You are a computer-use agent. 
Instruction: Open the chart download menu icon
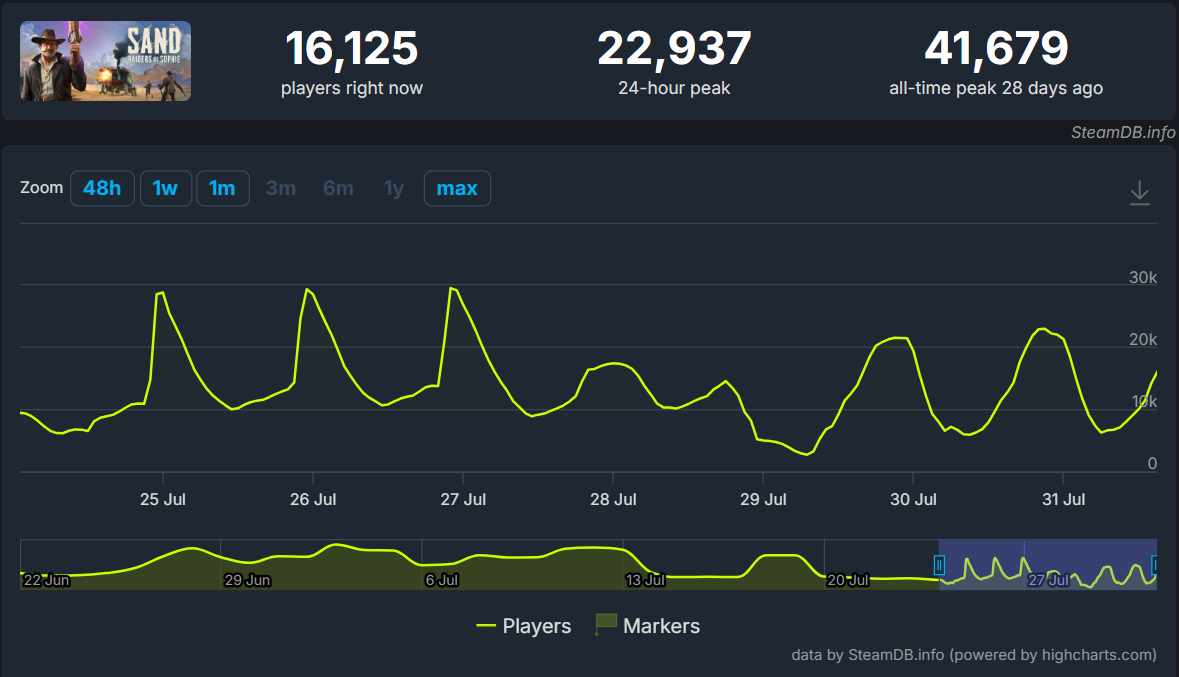tap(1140, 193)
